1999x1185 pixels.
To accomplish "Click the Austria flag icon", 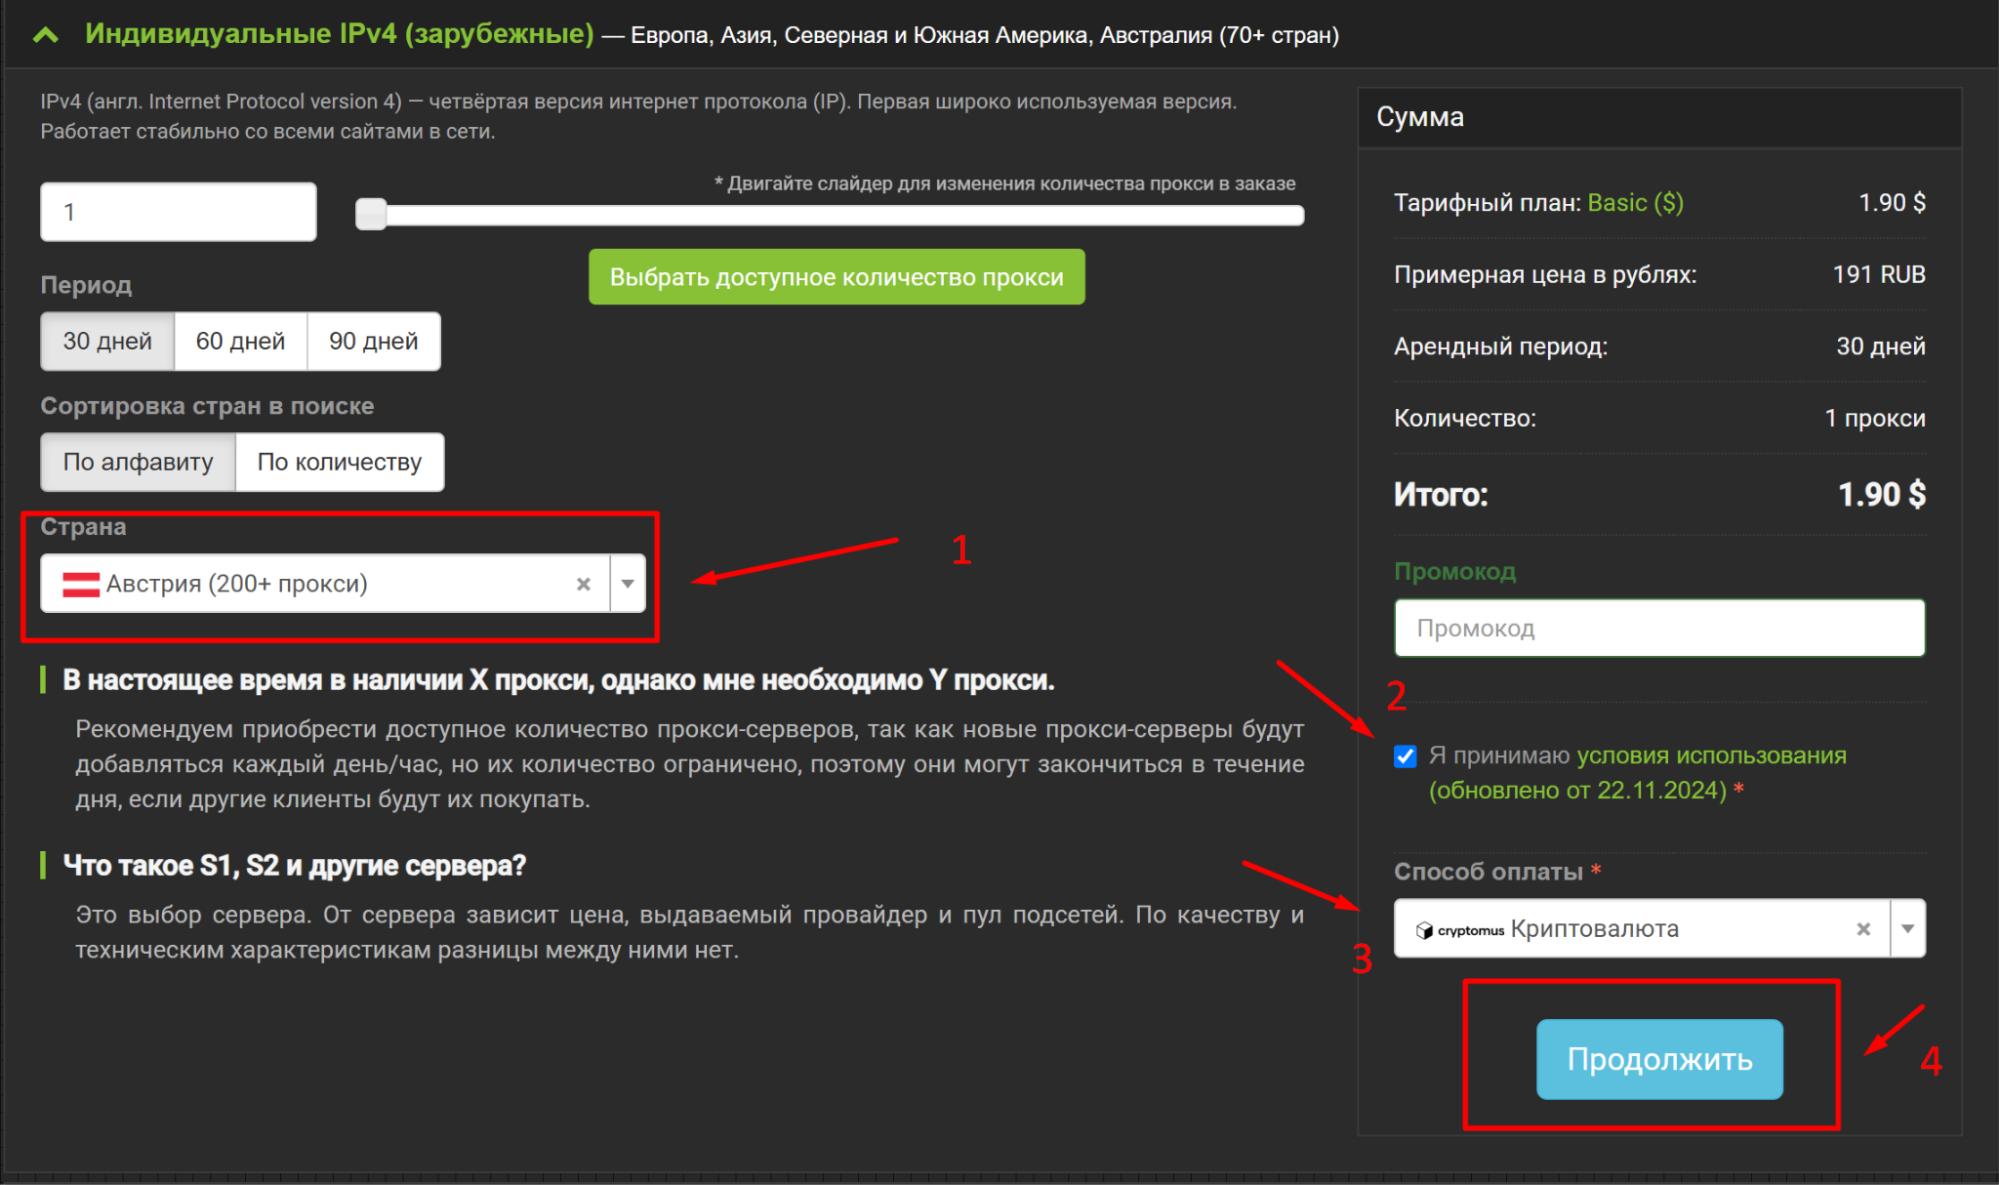I will click(x=81, y=584).
